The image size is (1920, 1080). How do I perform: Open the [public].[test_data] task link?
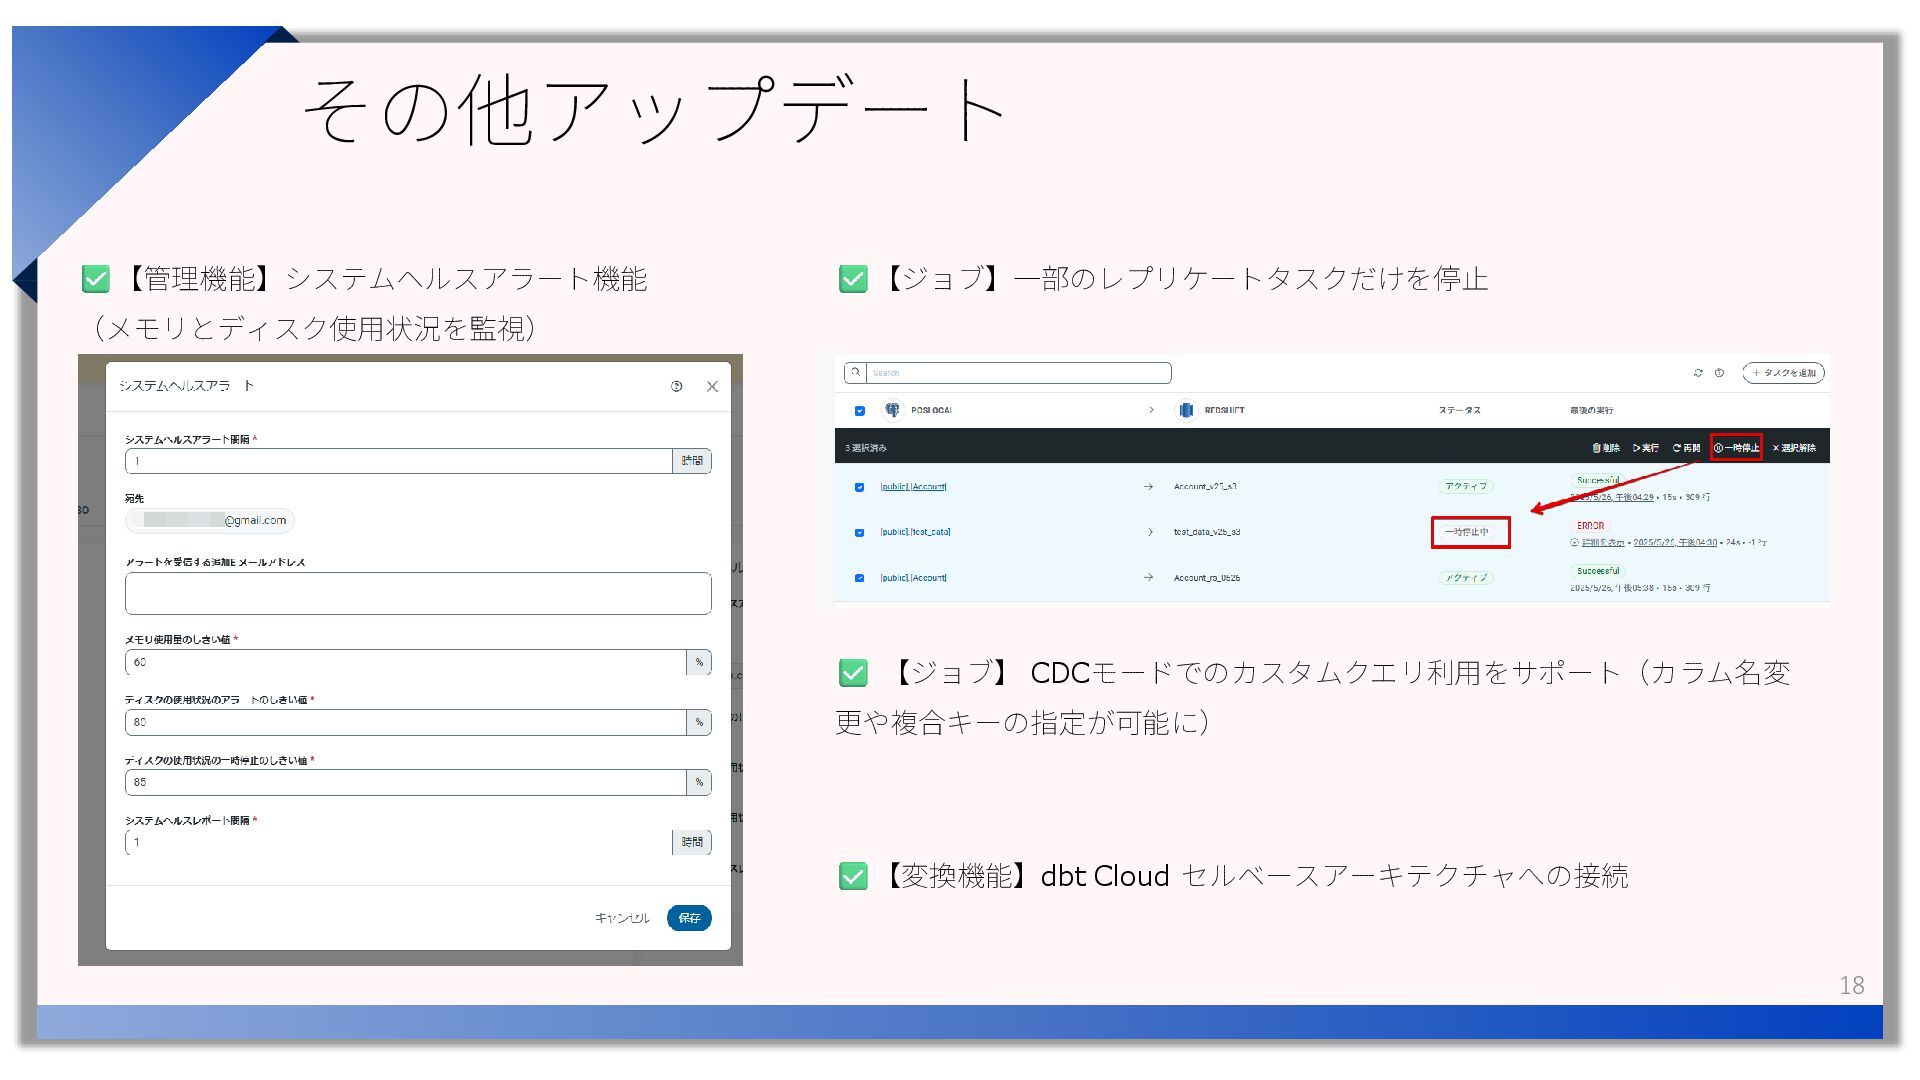click(x=915, y=532)
